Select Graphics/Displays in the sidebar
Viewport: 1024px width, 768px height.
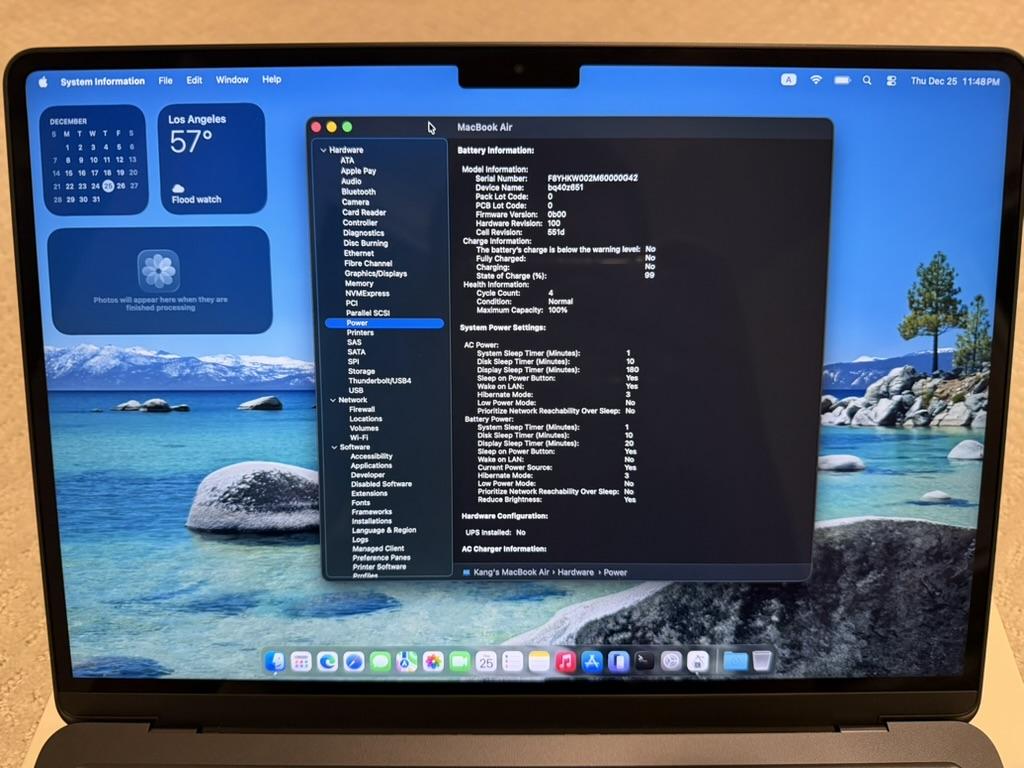(376, 274)
